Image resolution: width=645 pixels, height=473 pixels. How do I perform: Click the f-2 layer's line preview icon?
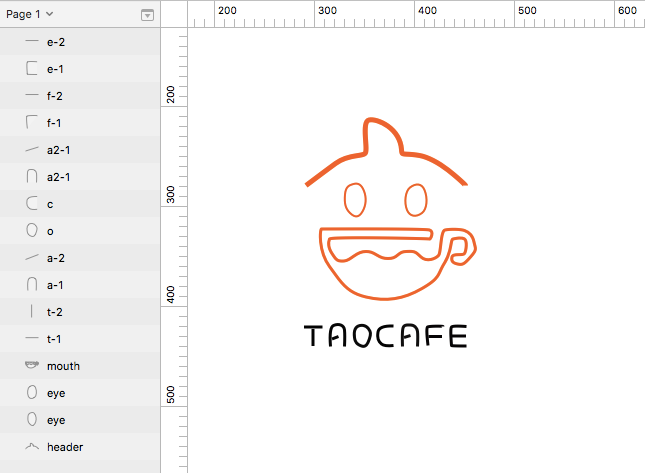32,95
